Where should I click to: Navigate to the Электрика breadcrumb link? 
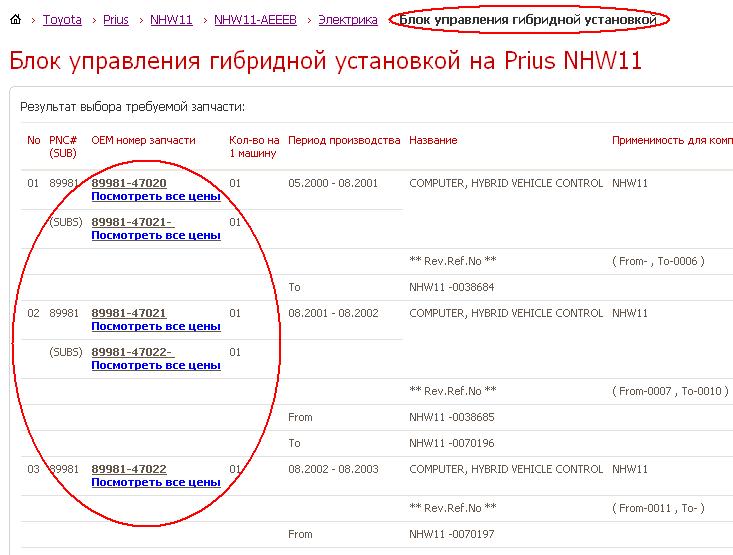348,20
